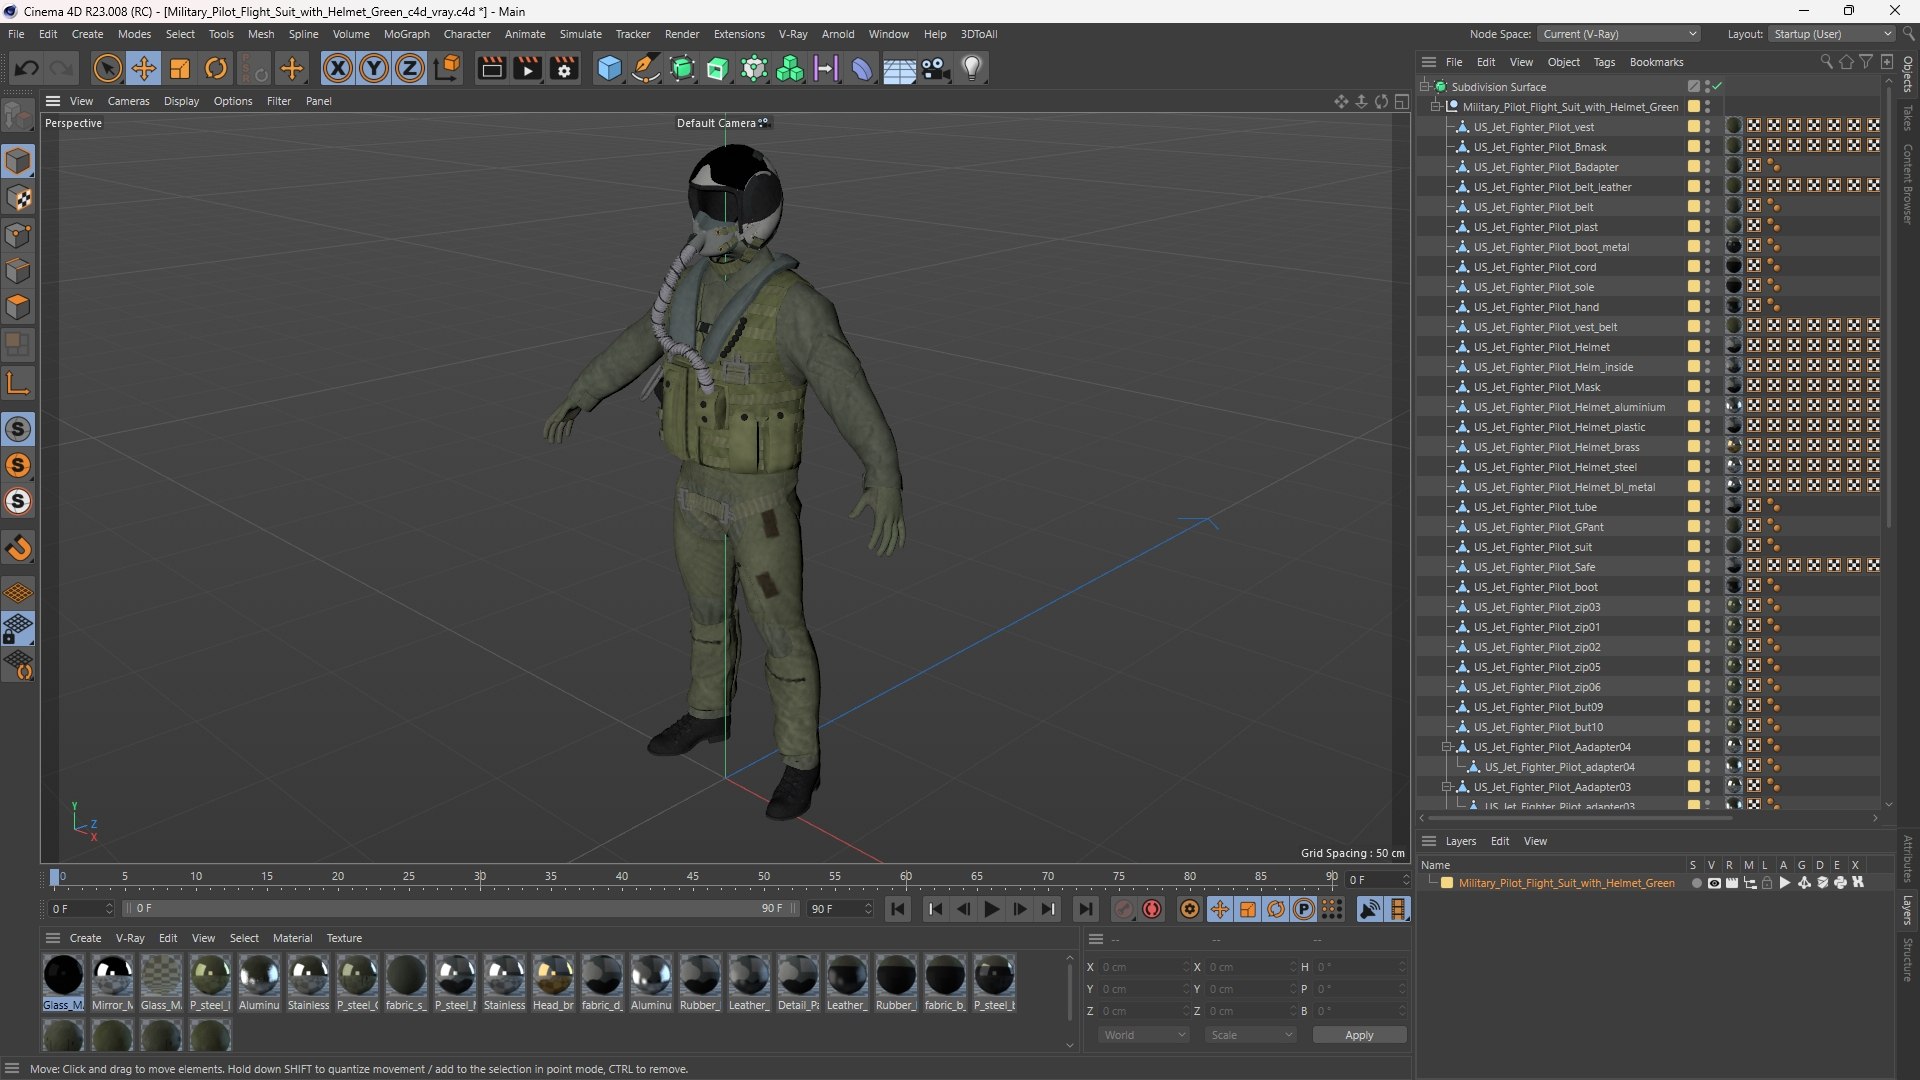Click the Camera object icon
1920x1080 pixels.
coord(936,68)
